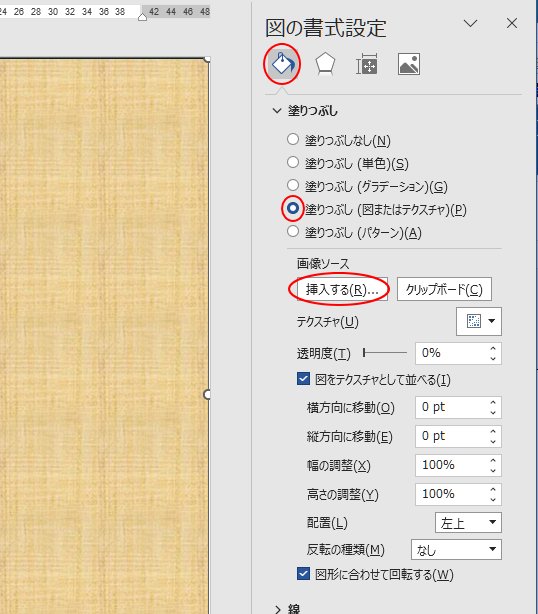Click the クリップボード(C) button
Image resolution: width=538 pixels, height=614 pixels.
click(x=444, y=289)
